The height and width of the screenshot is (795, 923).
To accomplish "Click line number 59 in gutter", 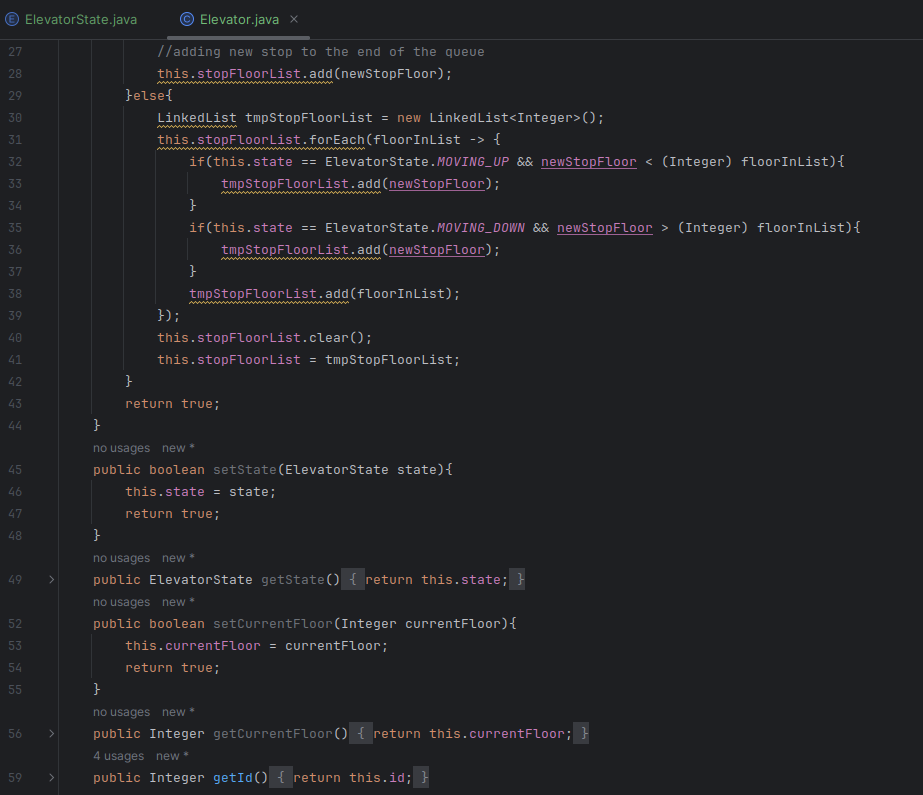I will pos(15,778).
